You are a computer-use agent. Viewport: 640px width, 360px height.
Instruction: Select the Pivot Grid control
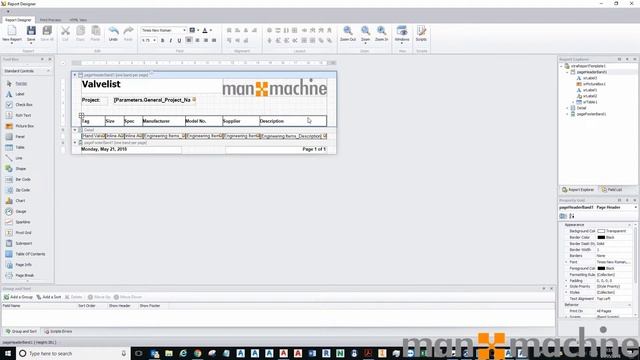tap(23, 232)
